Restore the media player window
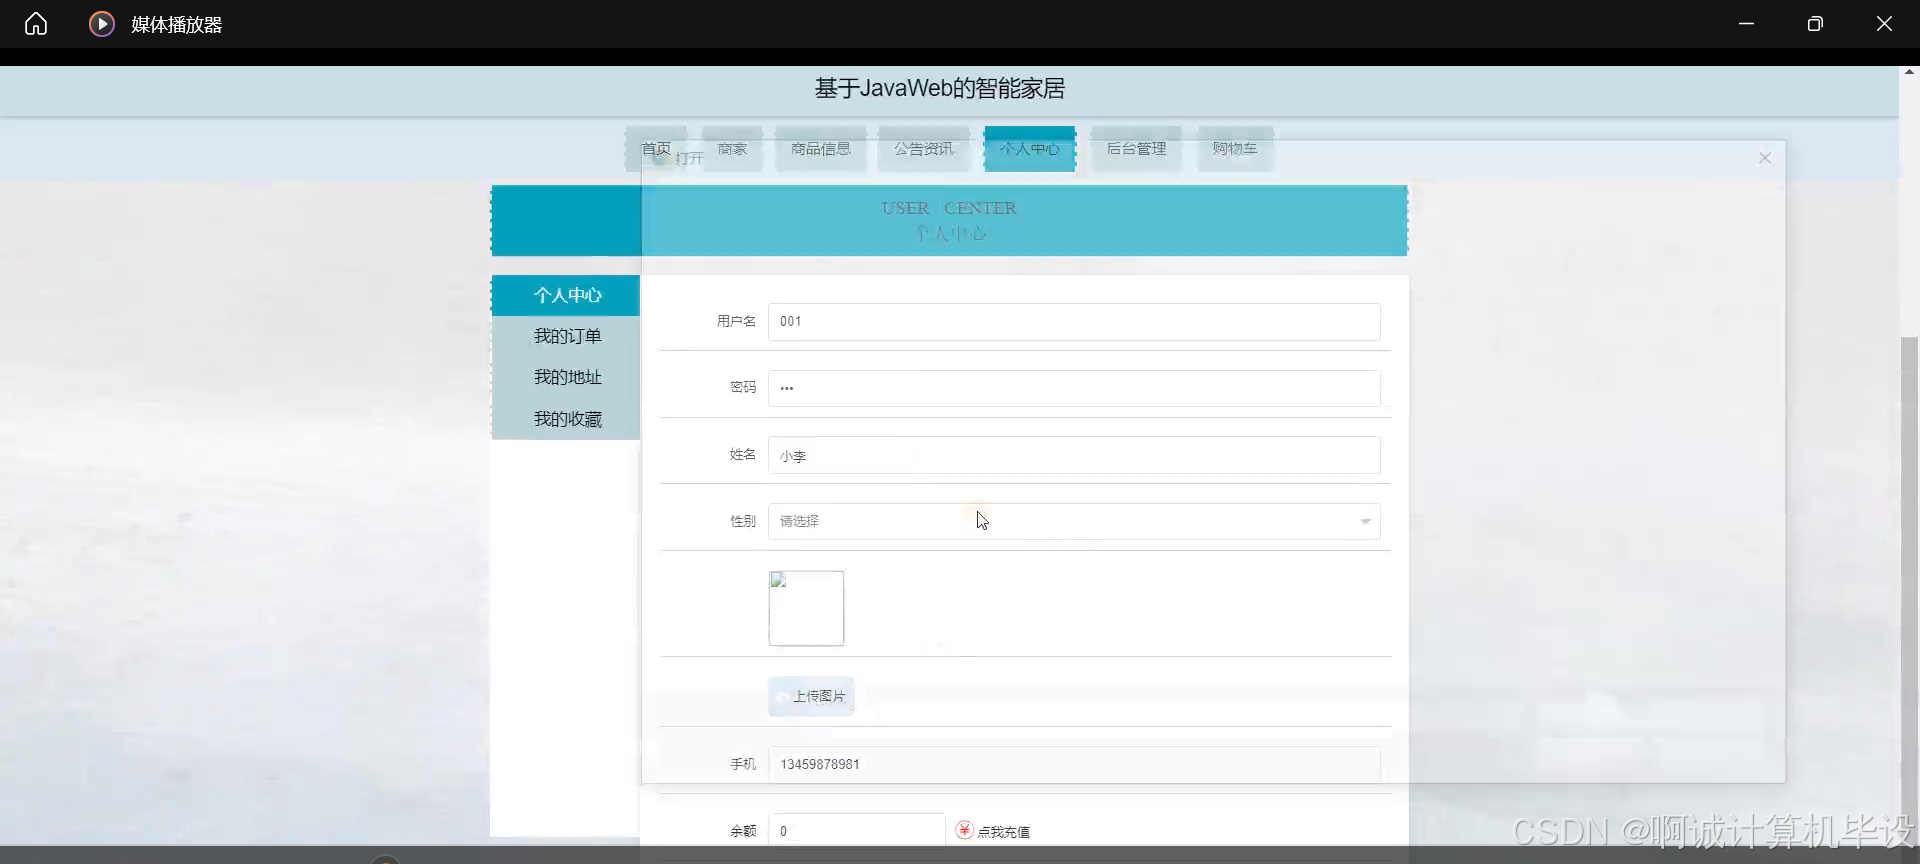This screenshot has height=864, width=1920. click(x=1815, y=24)
